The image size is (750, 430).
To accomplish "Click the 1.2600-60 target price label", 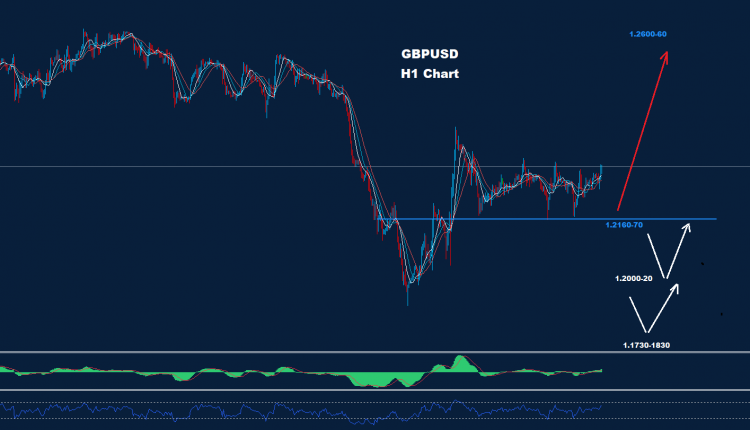I will [x=648, y=35].
